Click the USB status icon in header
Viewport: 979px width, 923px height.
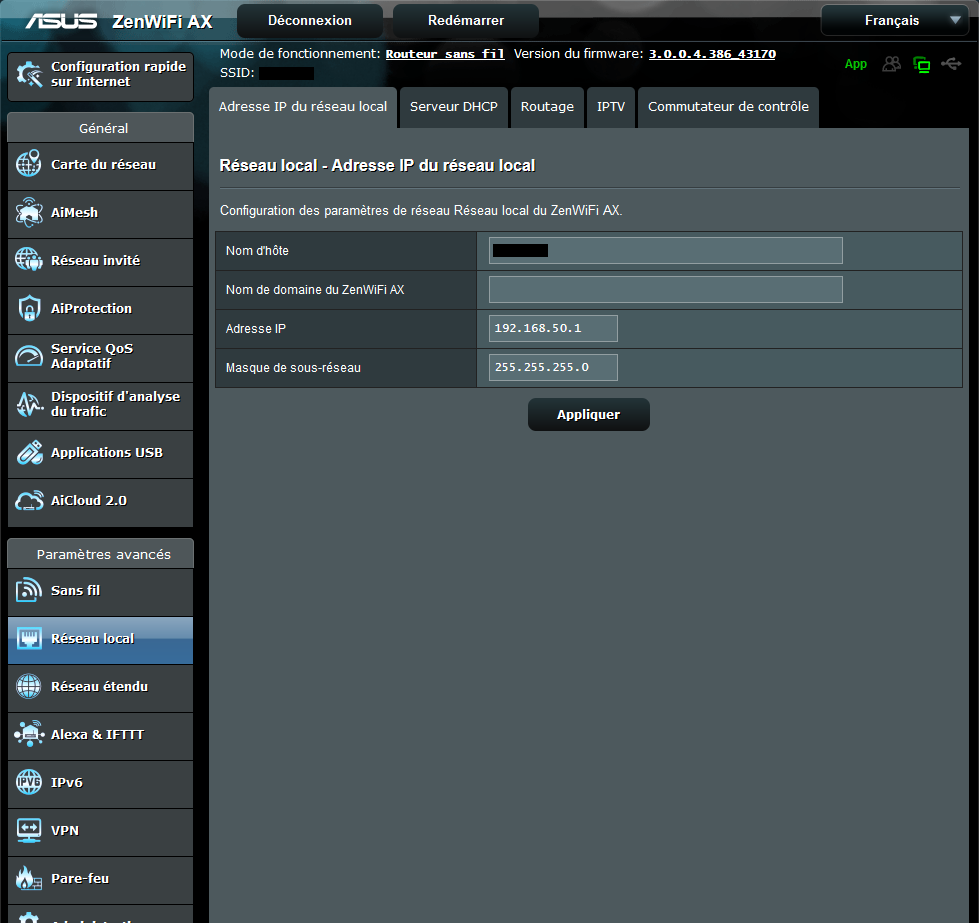(952, 64)
